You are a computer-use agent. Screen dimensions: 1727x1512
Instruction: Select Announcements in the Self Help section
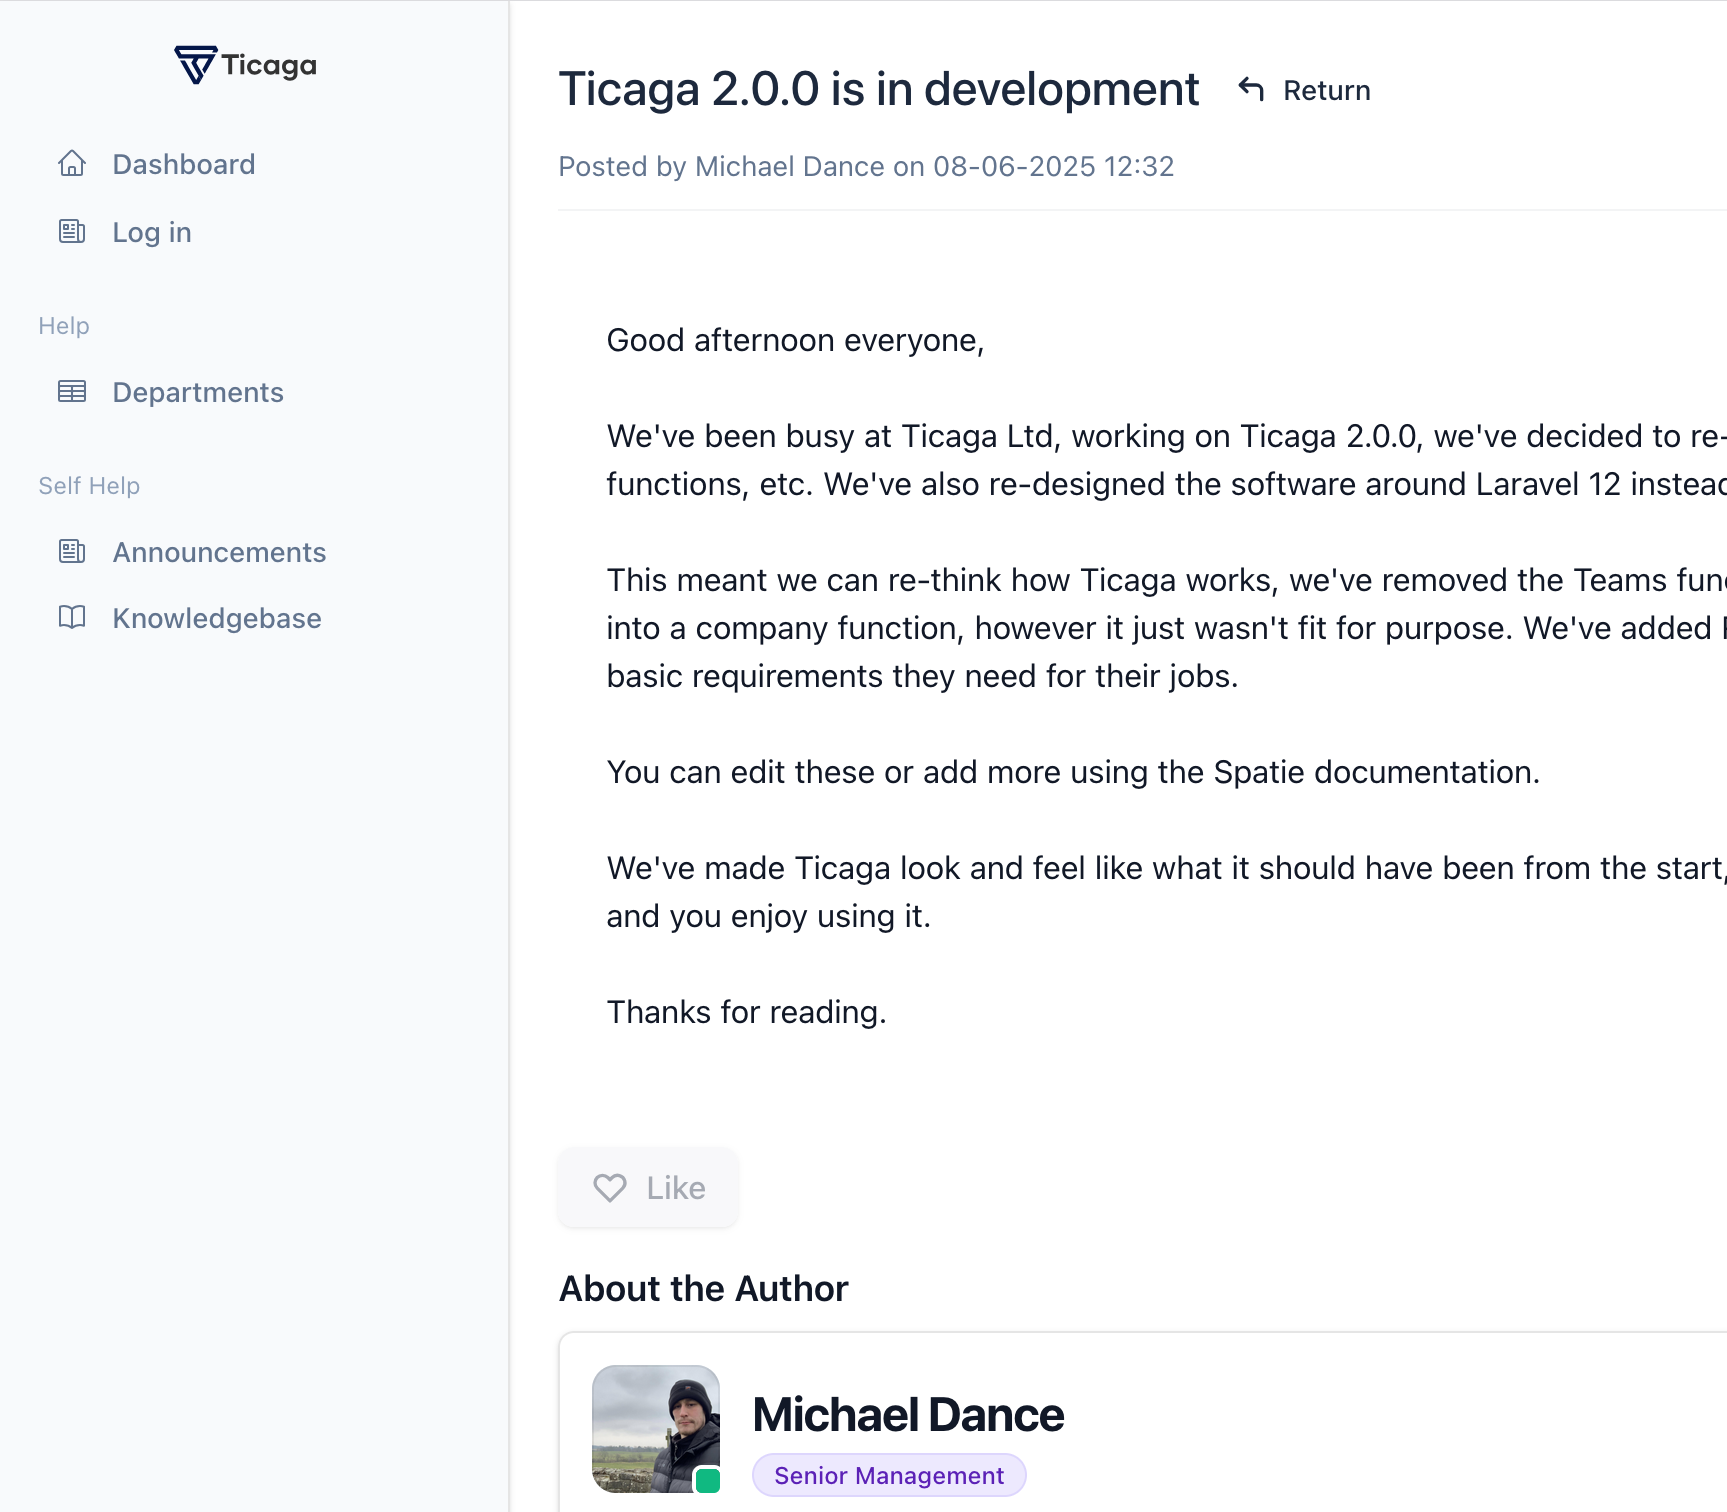(219, 552)
